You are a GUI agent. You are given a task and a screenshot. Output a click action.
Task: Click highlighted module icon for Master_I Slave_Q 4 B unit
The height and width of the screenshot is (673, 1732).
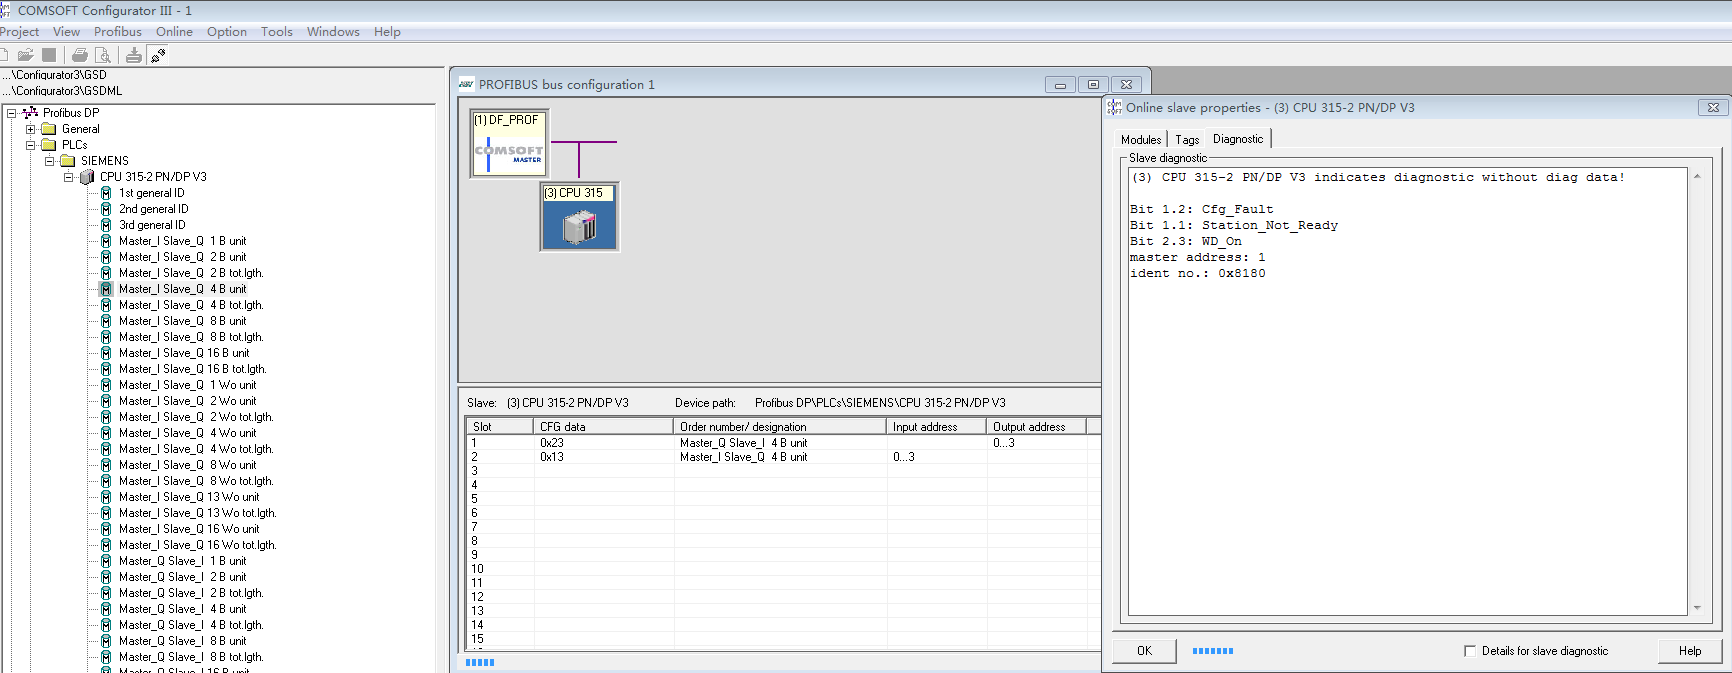(106, 289)
